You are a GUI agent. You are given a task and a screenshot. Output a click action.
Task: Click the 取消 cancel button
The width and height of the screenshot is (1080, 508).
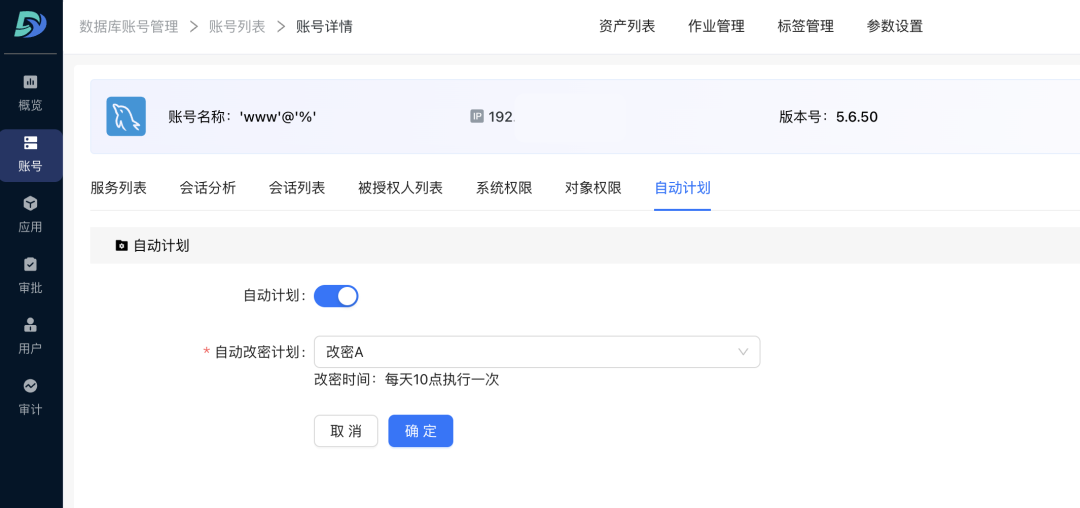click(x=346, y=431)
